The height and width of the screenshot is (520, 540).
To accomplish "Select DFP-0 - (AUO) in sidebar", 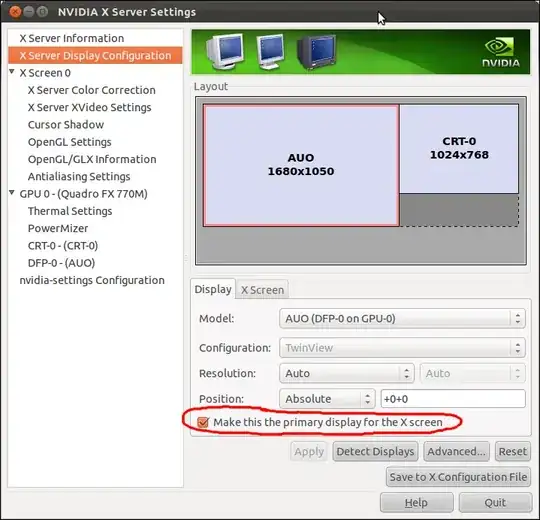I will coord(61,263).
